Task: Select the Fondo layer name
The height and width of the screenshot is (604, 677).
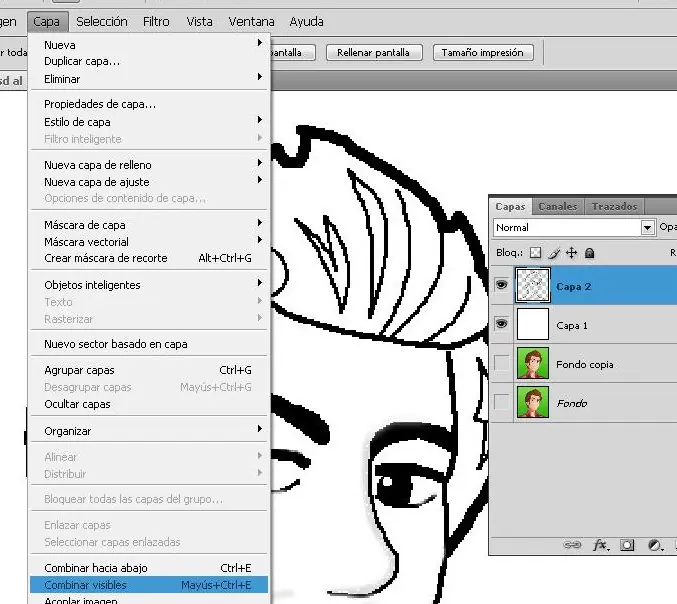Action: coord(572,403)
